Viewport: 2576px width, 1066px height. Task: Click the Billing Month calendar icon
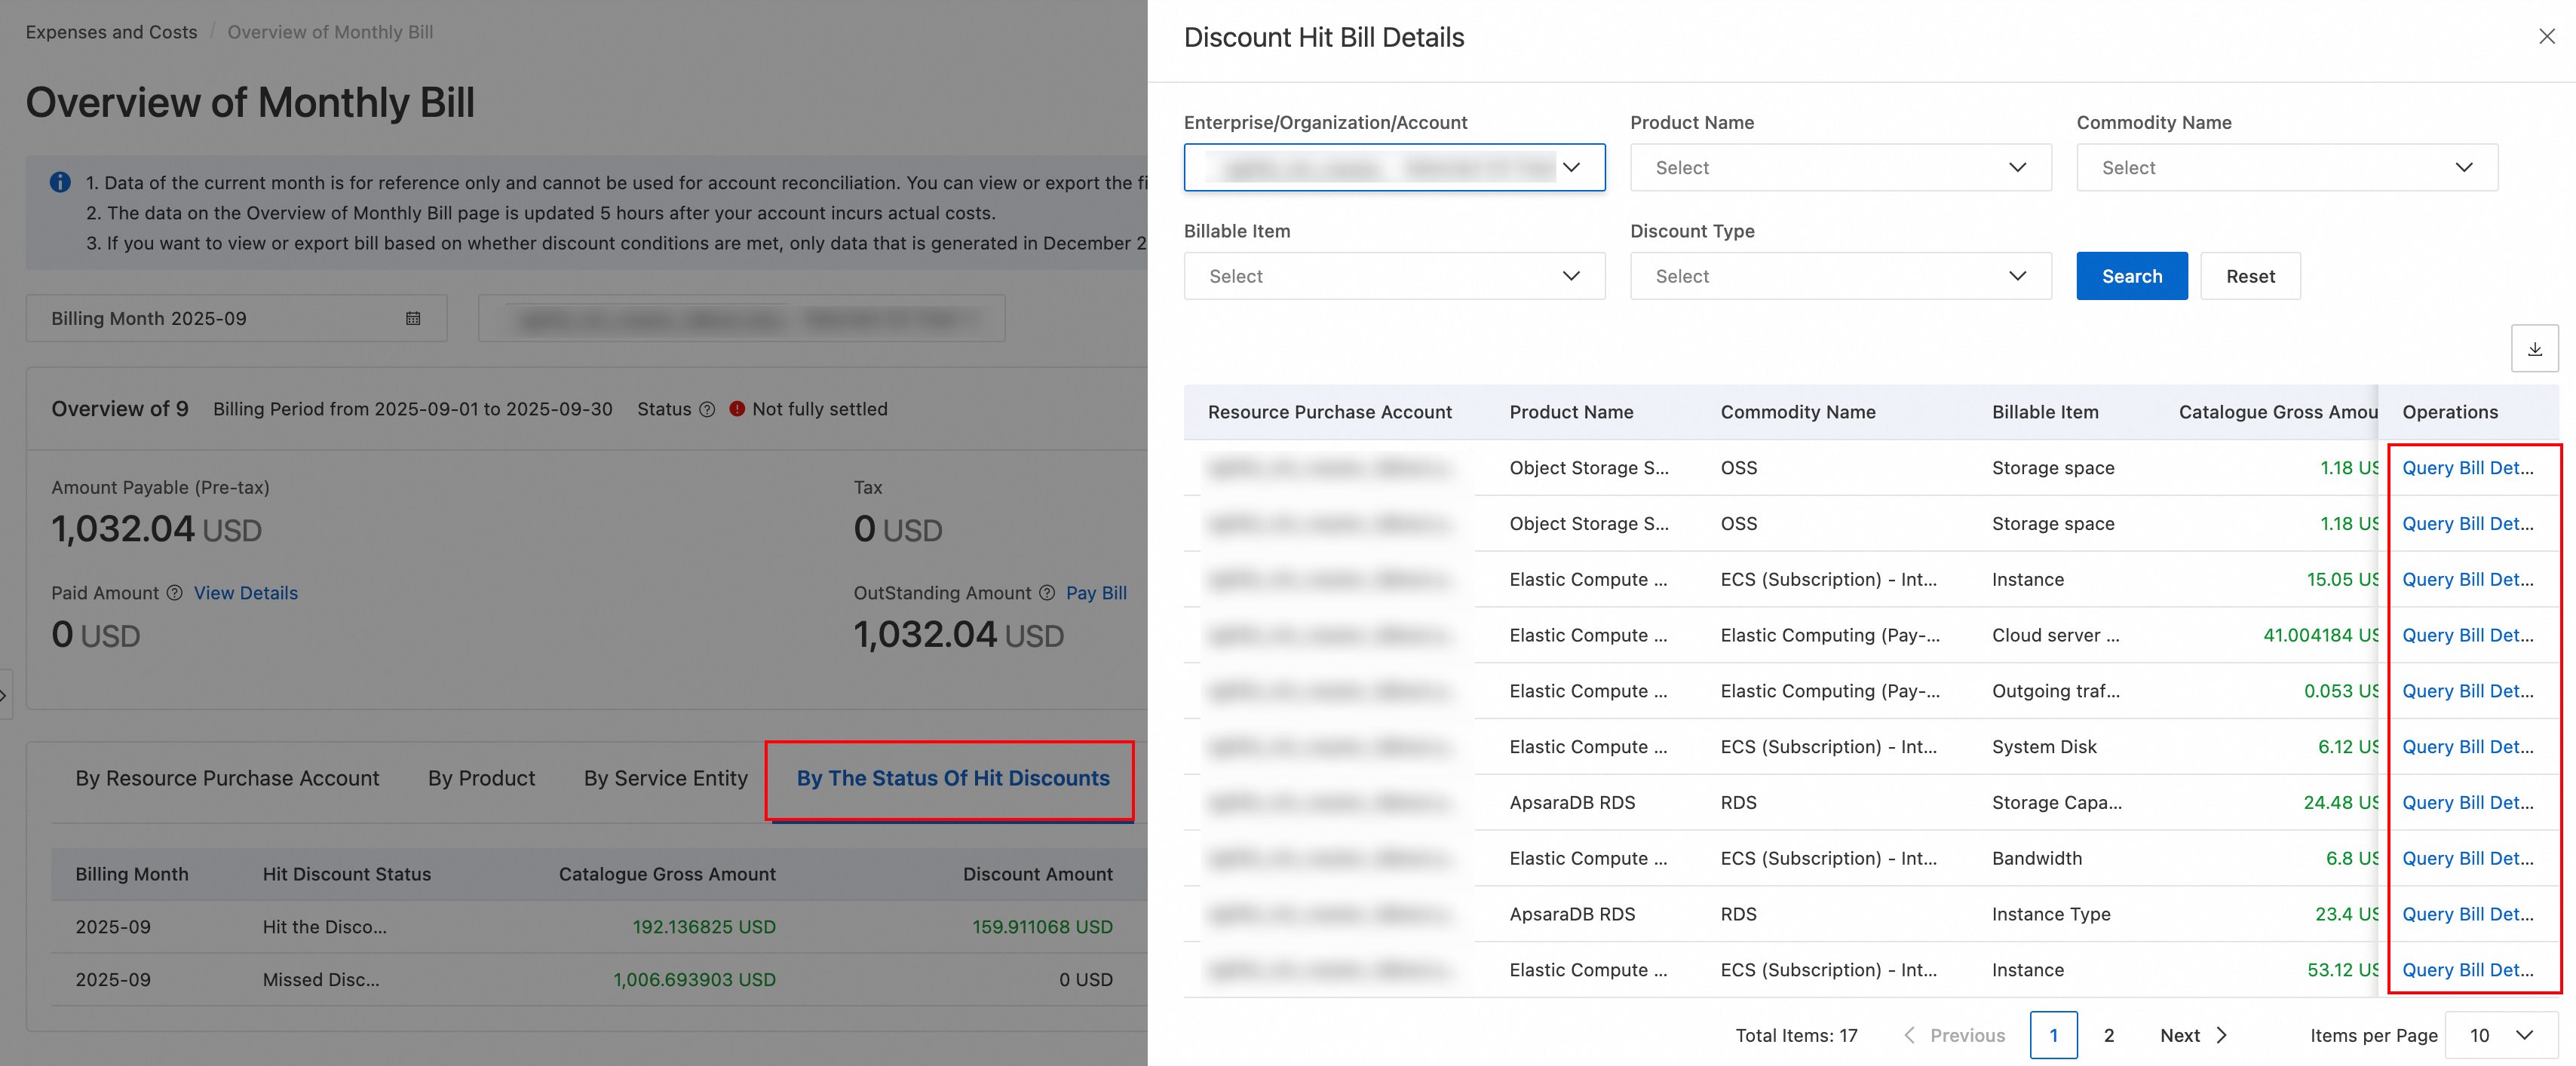point(413,318)
